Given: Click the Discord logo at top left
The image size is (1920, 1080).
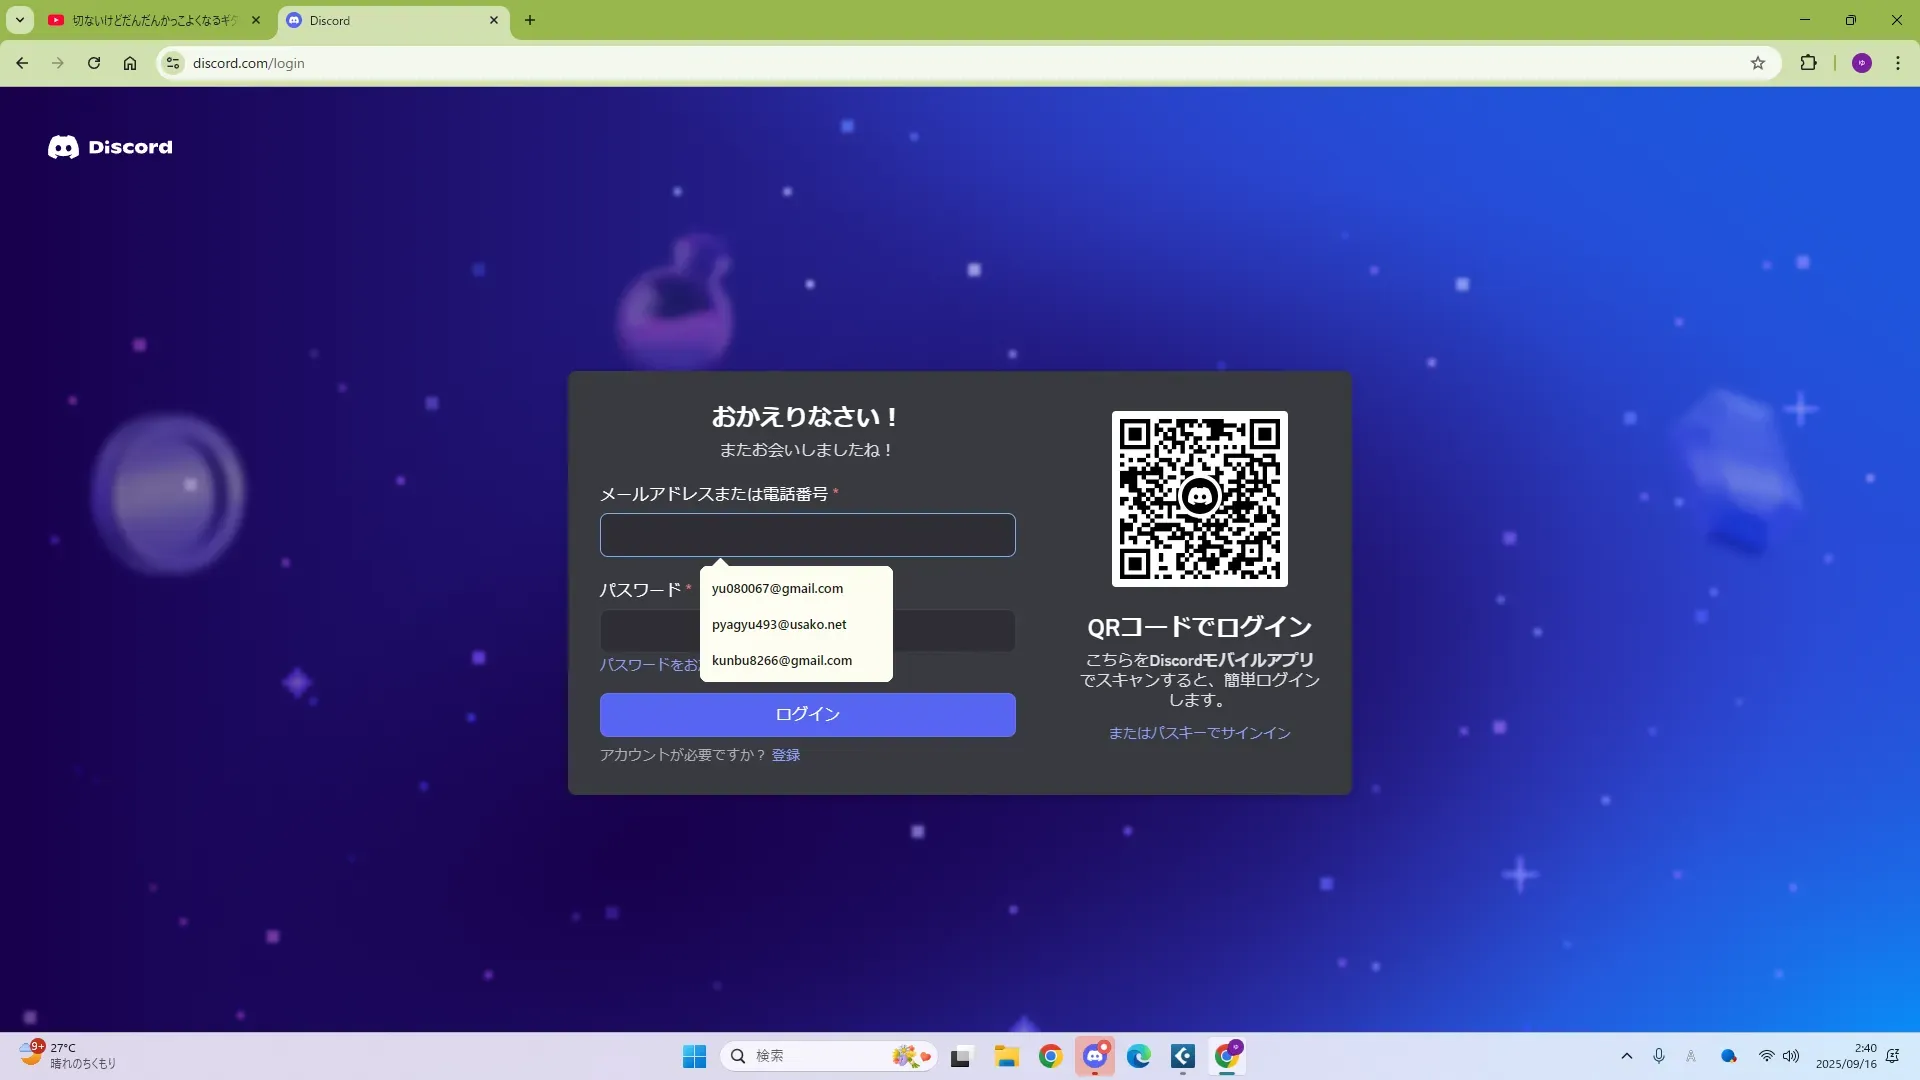Looking at the screenshot, I should pos(110,147).
